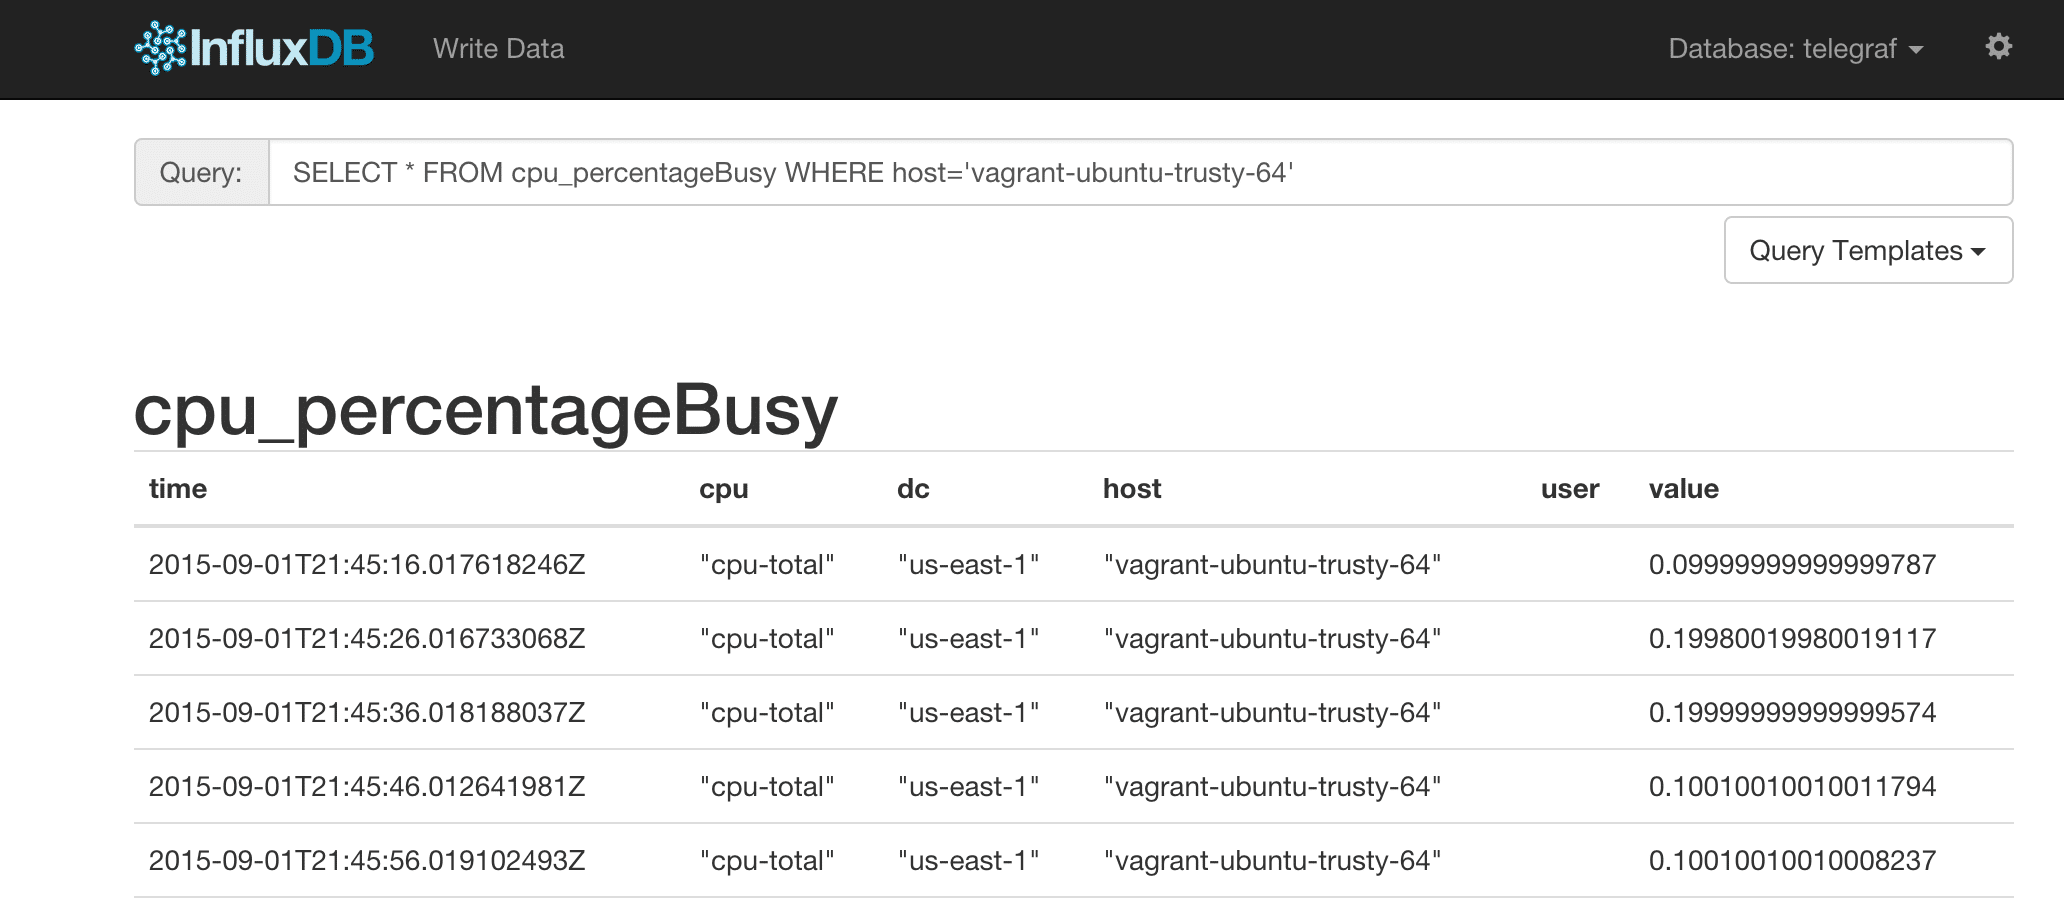Click the dc column header
This screenshot has height=906, width=2064.
[913, 489]
